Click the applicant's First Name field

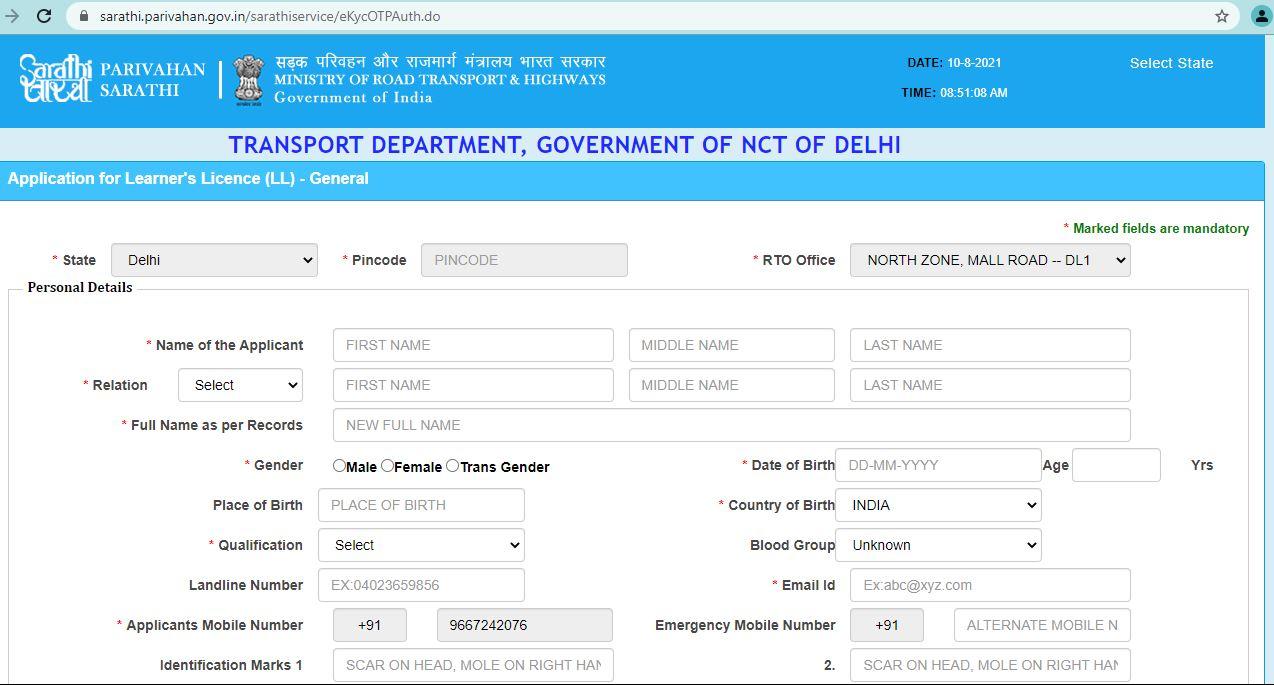pyautogui.click(x=473, y=345)
